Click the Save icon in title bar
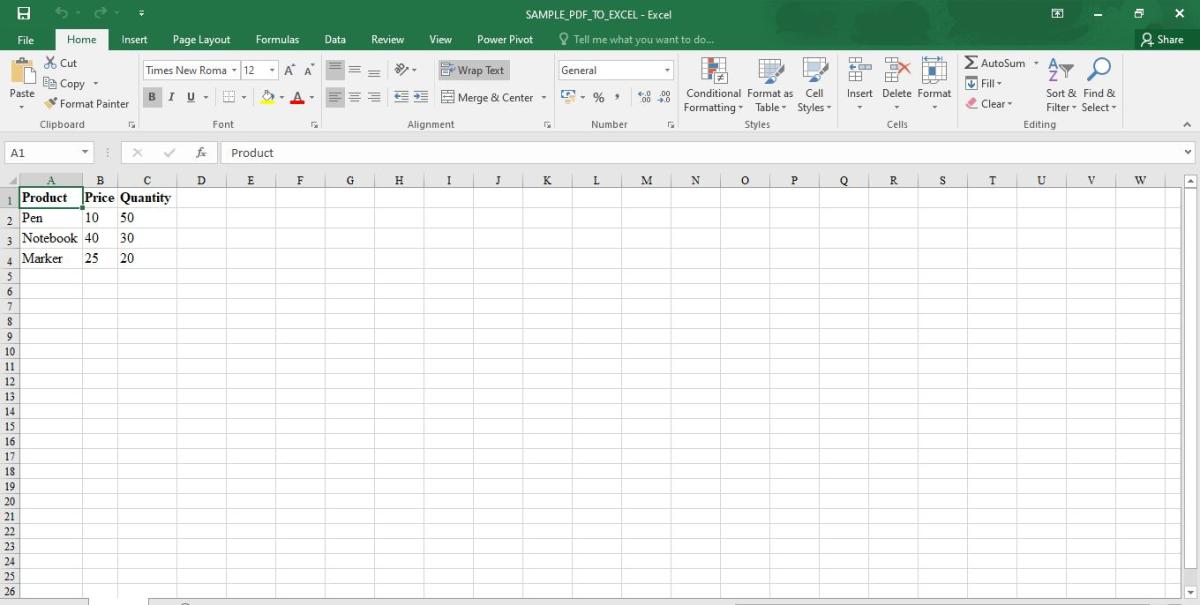This screenshot has width=1200, height=605. [x=23, y=14]
